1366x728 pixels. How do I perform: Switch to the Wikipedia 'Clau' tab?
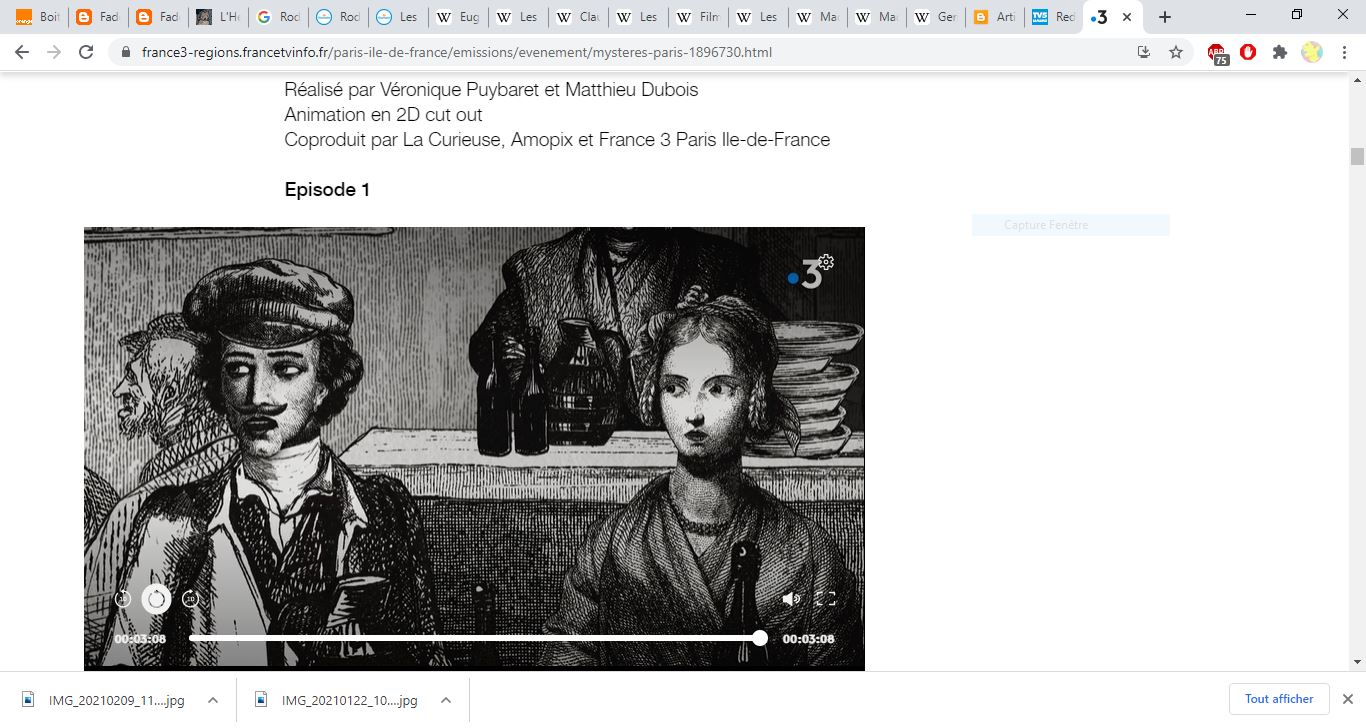click(578, 17)
